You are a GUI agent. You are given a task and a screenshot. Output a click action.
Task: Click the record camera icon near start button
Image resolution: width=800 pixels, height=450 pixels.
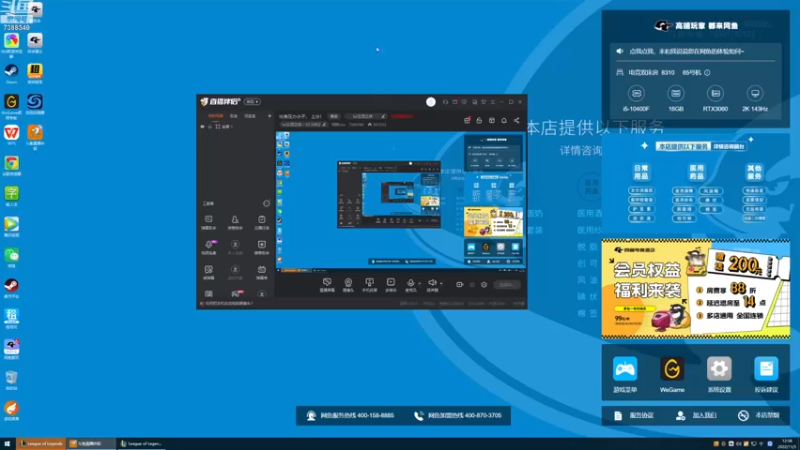click(x=459, y=285)
